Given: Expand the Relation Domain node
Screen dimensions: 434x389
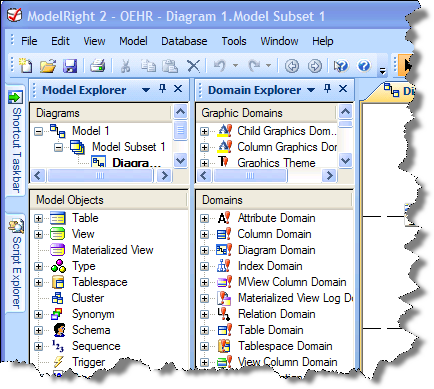Looking at the screenshot, I should 204,314.
